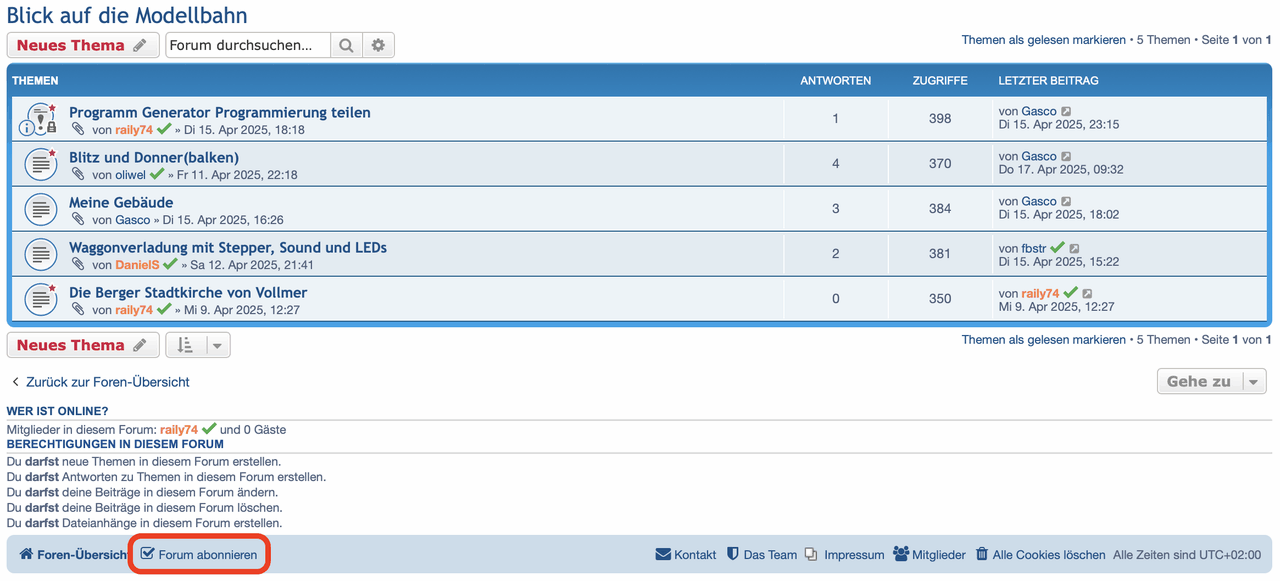
Task: Click topic icon for Programm Generator thread
Action: (39, 119)
